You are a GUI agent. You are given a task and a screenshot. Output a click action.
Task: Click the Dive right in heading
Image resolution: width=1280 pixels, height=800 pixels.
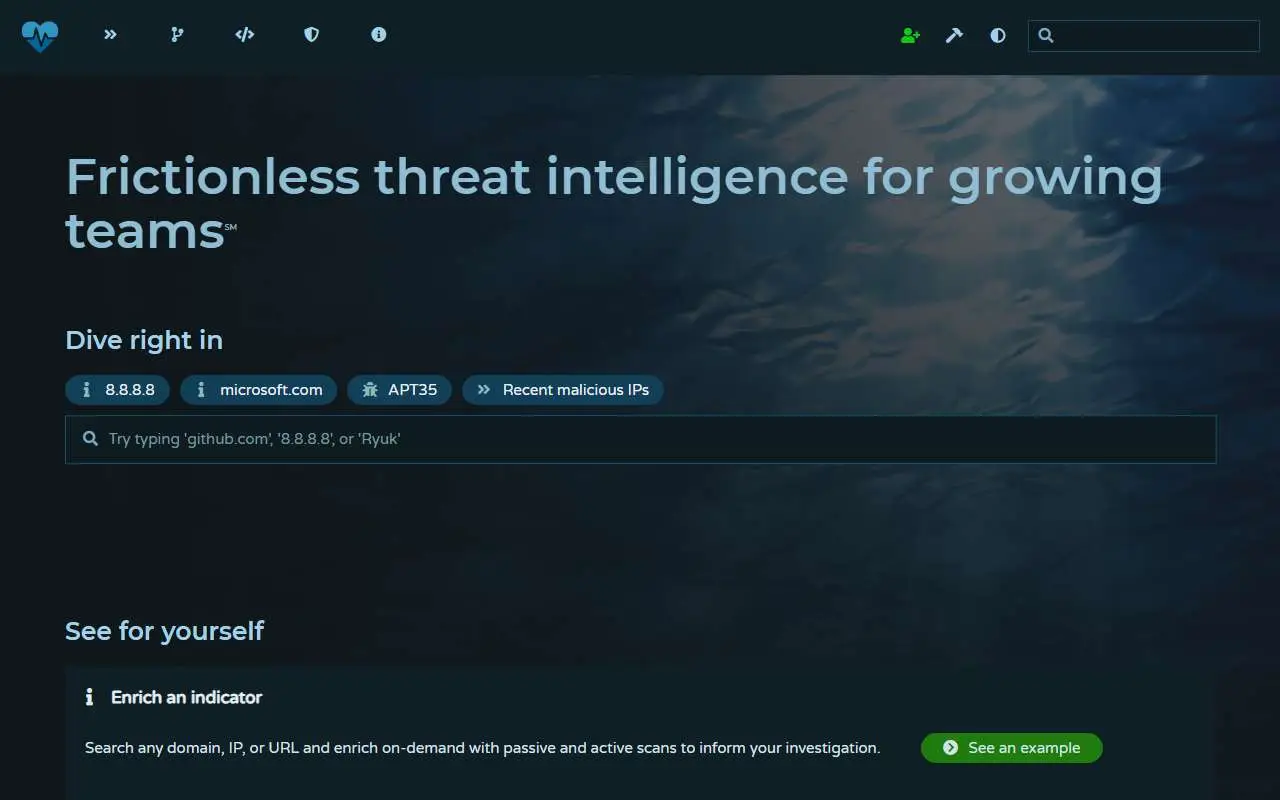click(x=144, y=340)
